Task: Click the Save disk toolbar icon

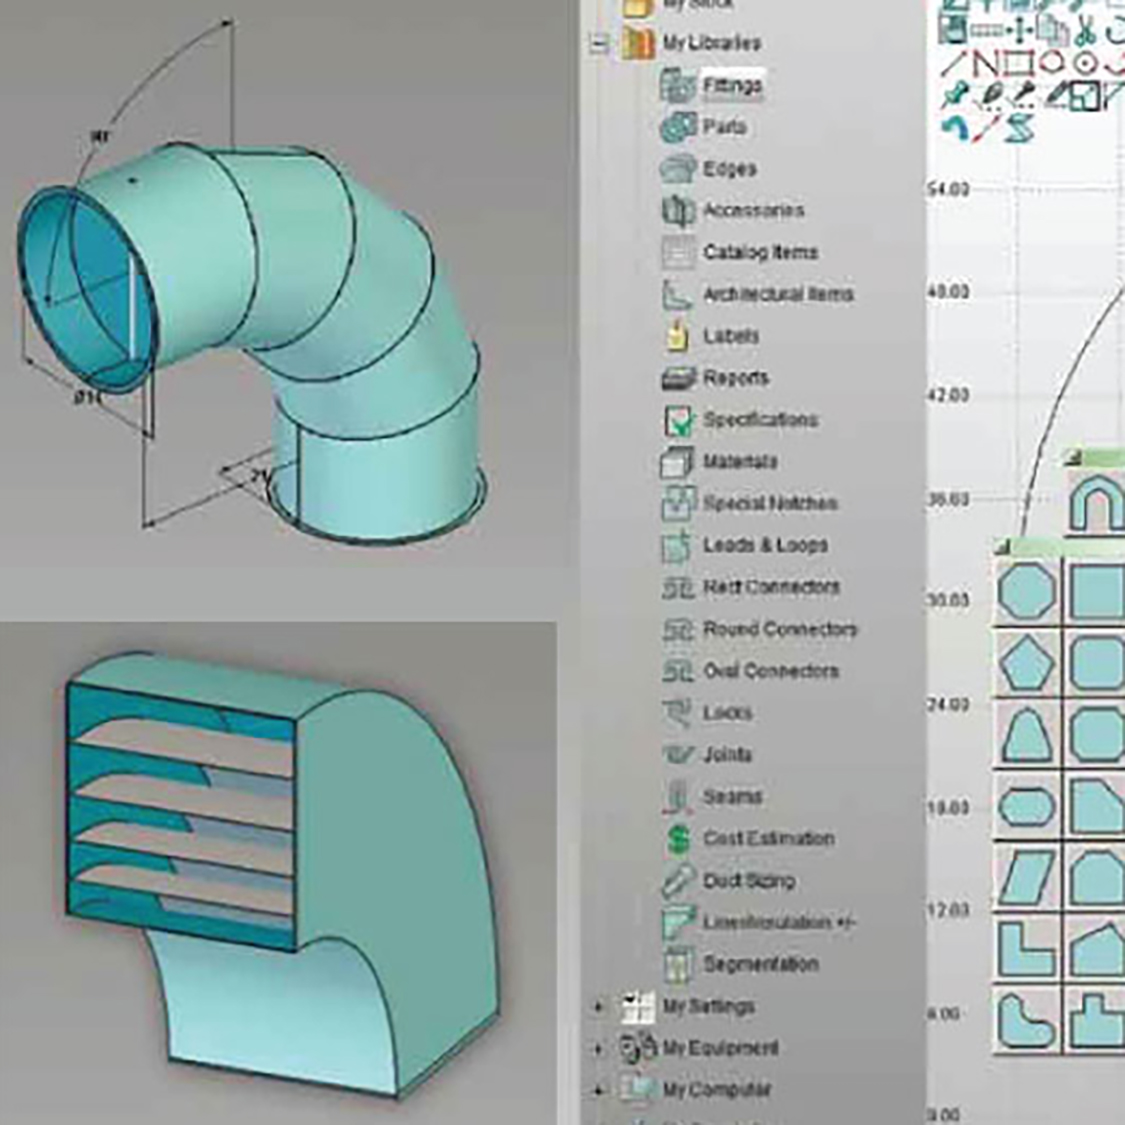Action: (954, 29)
